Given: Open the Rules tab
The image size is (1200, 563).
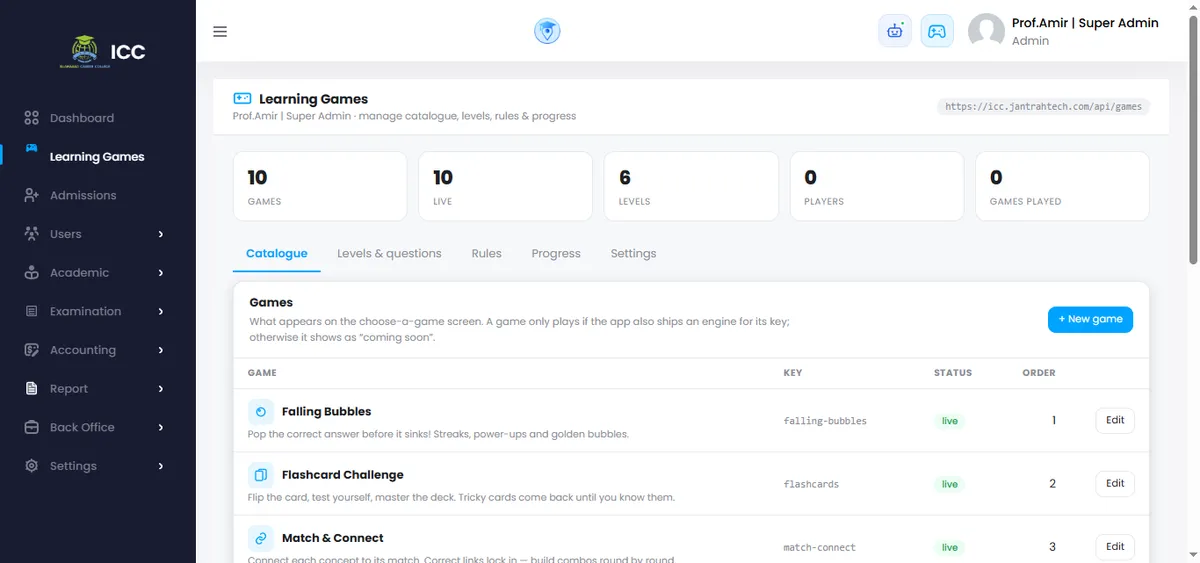Looking at the screenshot, I should coord(487,254).
